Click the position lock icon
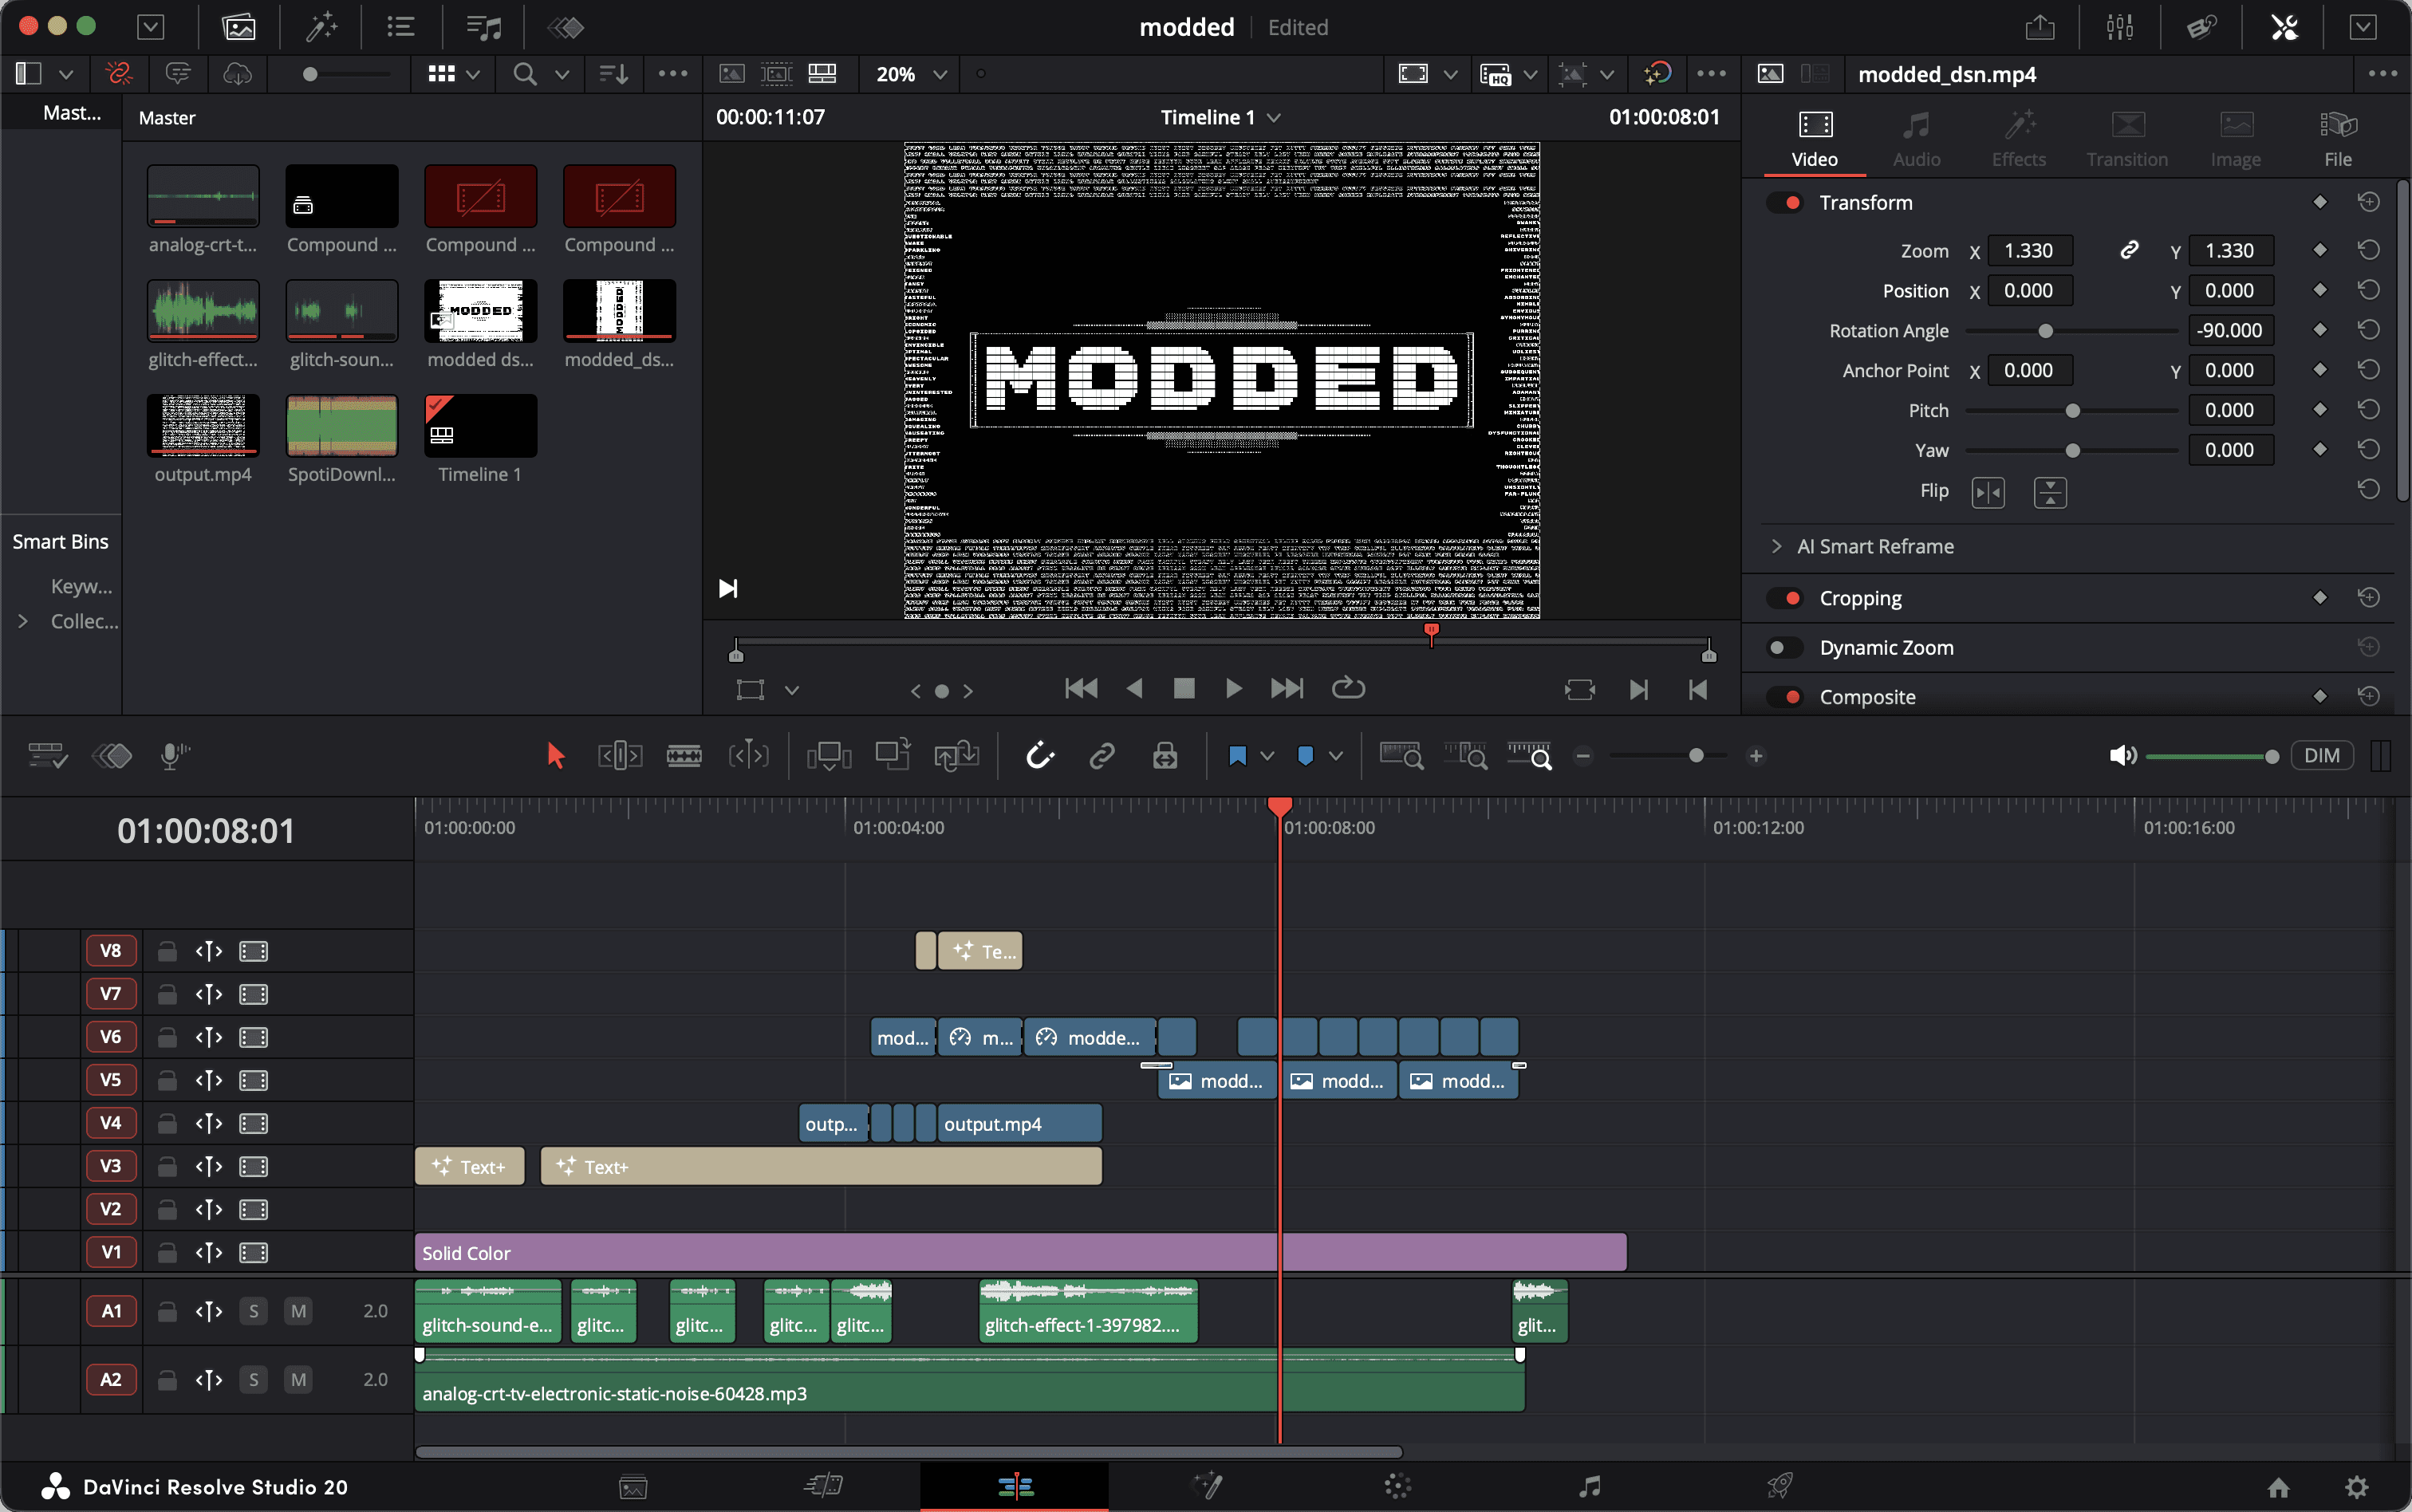The image size is (2412, 1512). click(1165, 756)
